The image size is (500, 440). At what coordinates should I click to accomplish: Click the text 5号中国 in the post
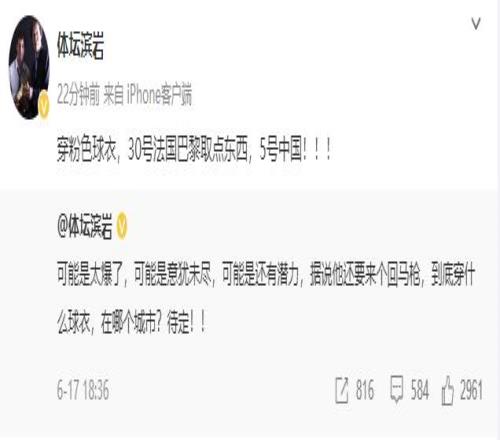click(x=282, y=150)
